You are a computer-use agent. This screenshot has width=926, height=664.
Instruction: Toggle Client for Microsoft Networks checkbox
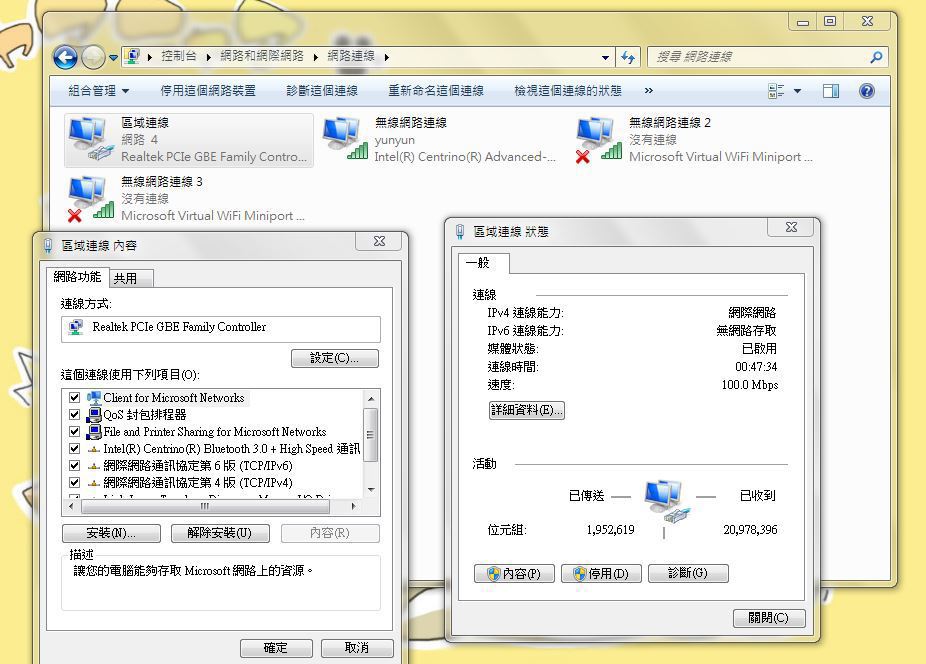pyautogui.click(x=74, y=398)
